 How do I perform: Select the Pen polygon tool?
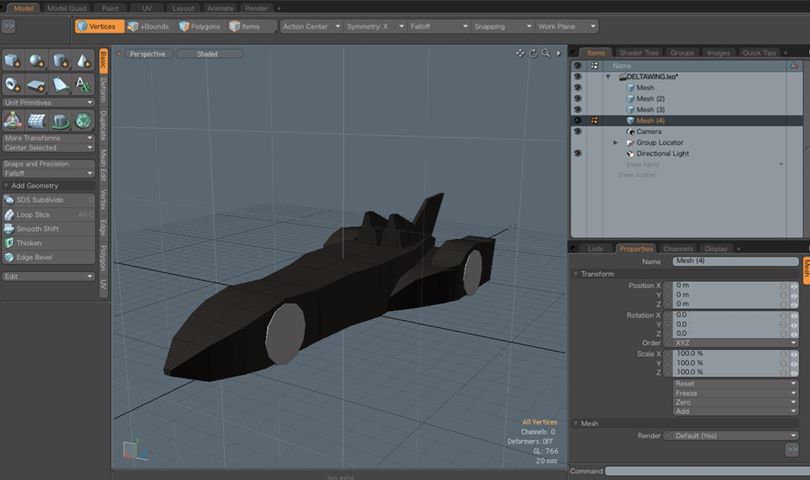pyautogui.click(x=60, y=84)
